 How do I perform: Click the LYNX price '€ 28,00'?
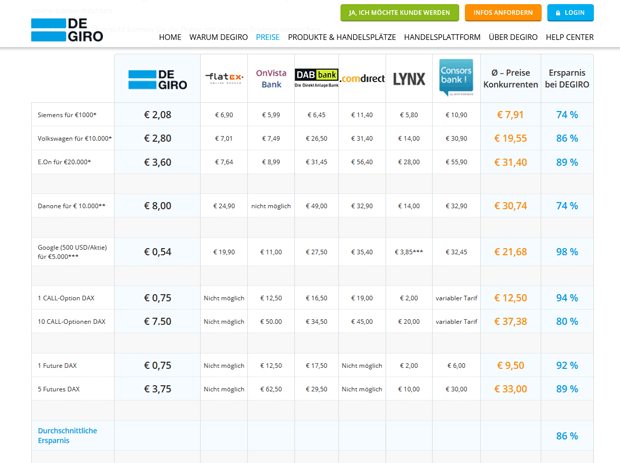(x=409, y=162)
